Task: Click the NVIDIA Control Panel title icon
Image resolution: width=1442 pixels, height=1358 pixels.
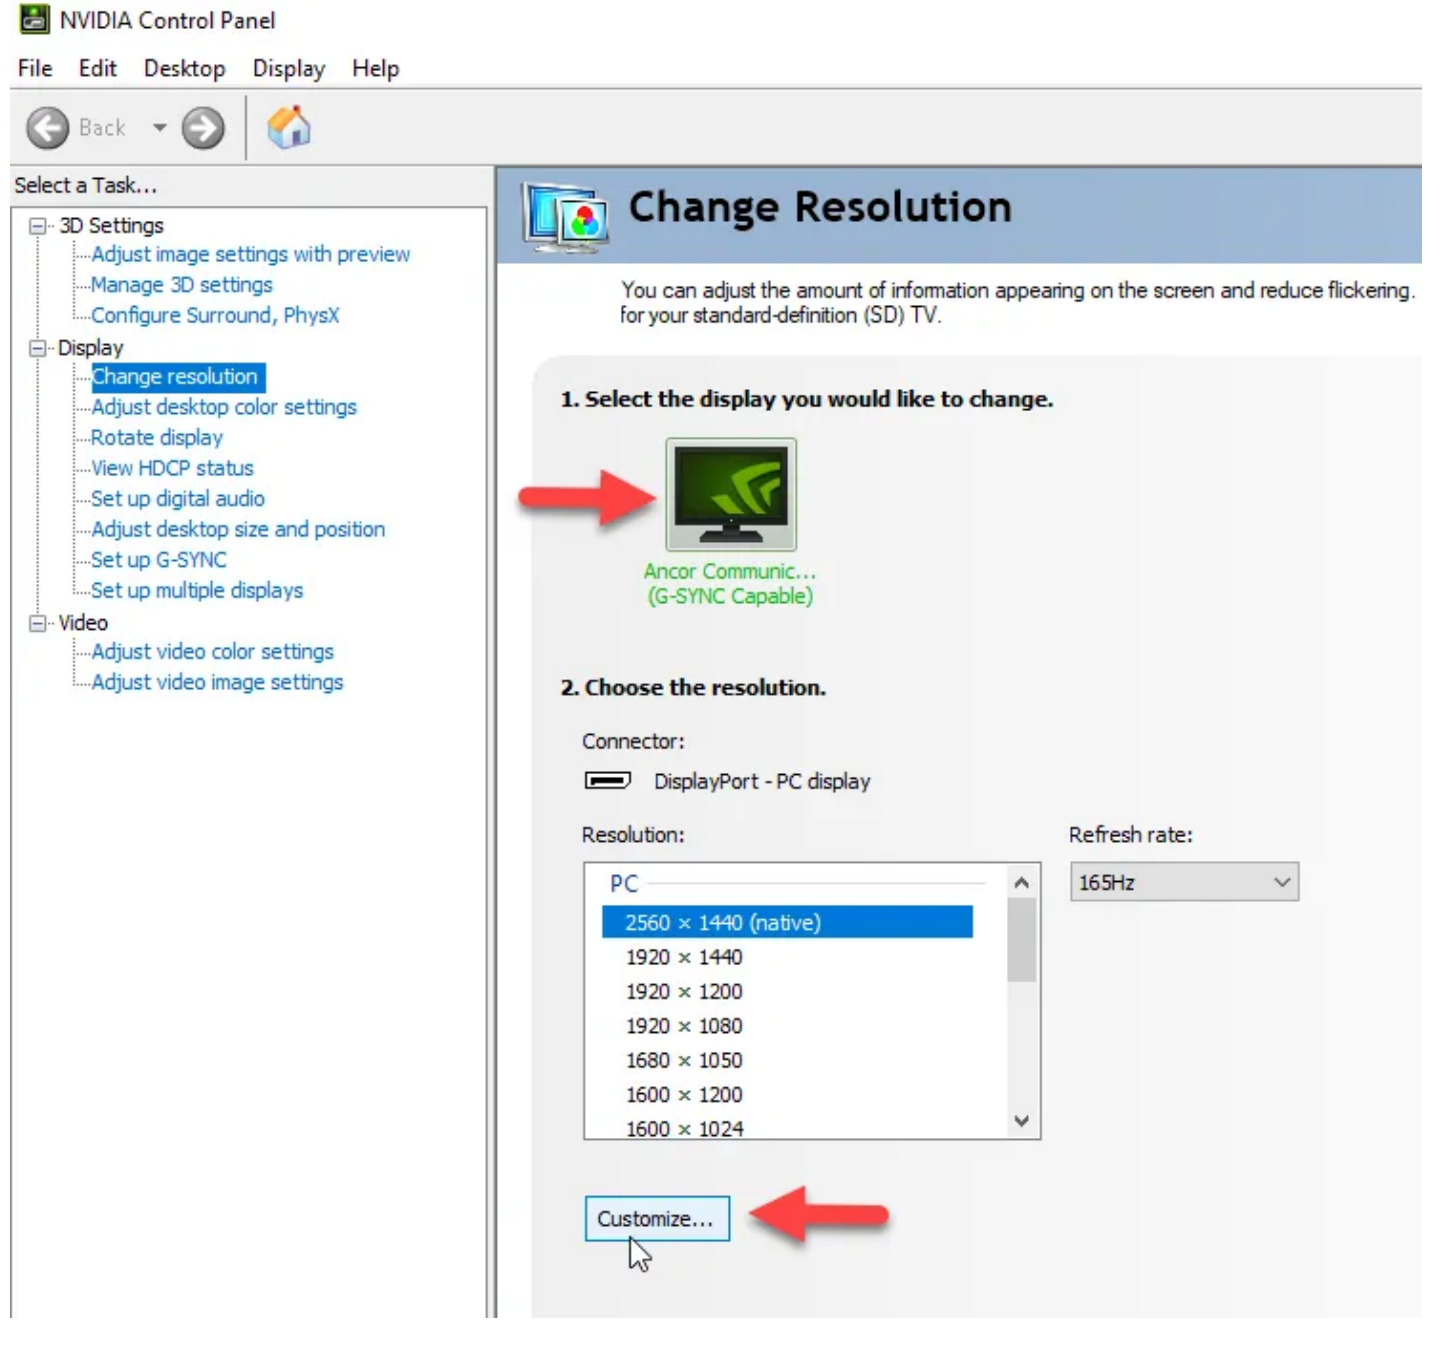Action: pyautogui.click(x=35, y=19)
